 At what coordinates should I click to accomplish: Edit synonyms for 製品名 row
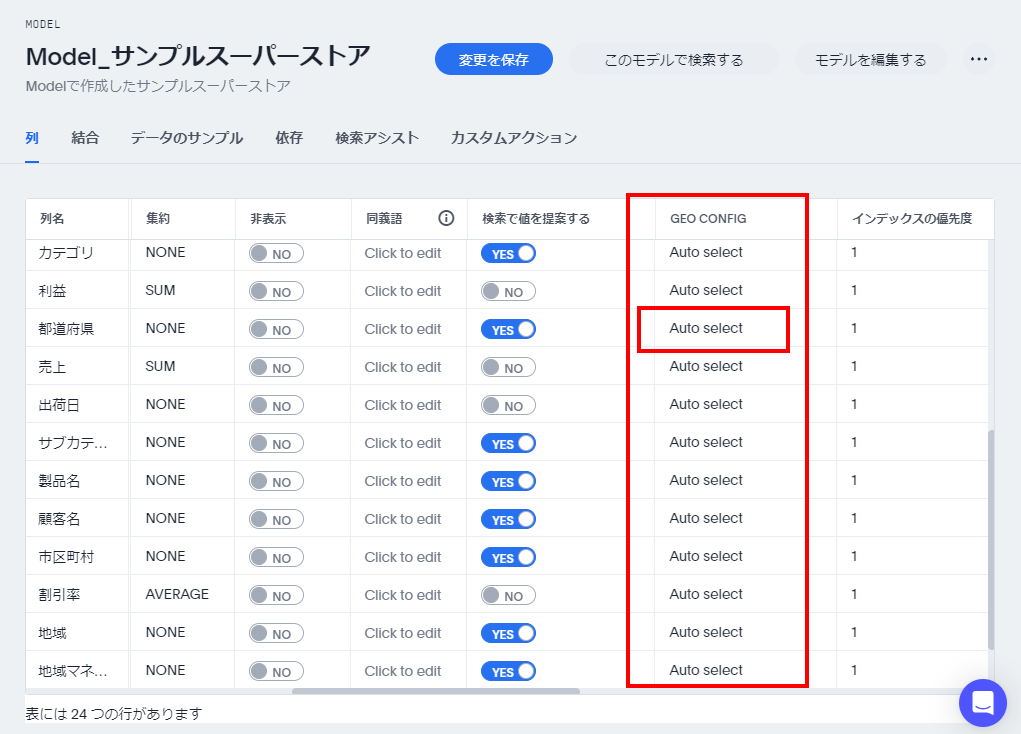pyautogui.click(x=402, y=481)
